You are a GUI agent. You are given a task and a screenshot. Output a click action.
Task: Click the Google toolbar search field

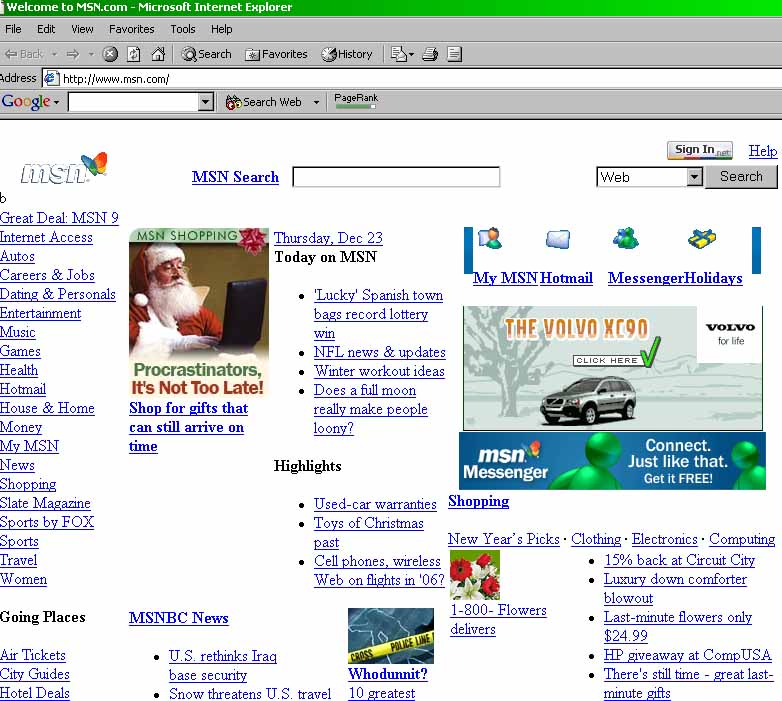(133, 102)
